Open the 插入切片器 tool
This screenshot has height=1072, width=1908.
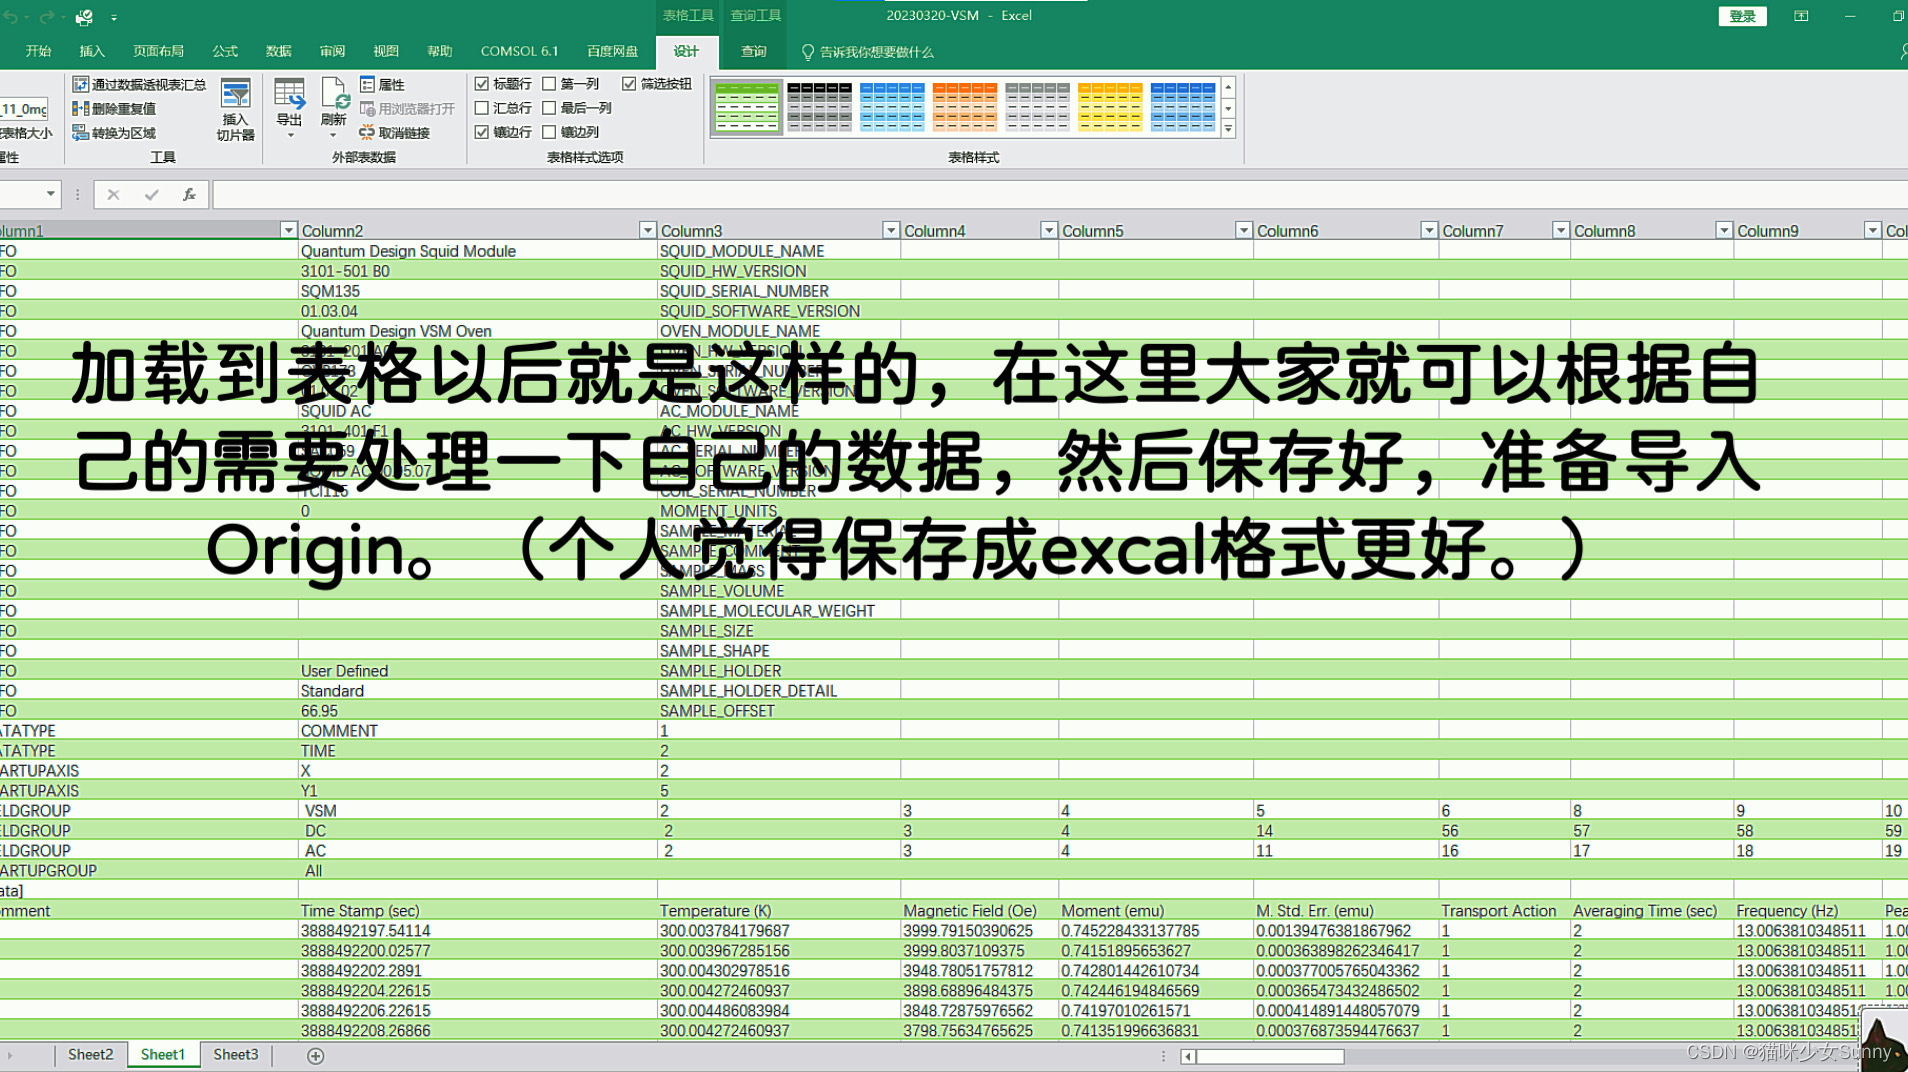coord(235,107)
